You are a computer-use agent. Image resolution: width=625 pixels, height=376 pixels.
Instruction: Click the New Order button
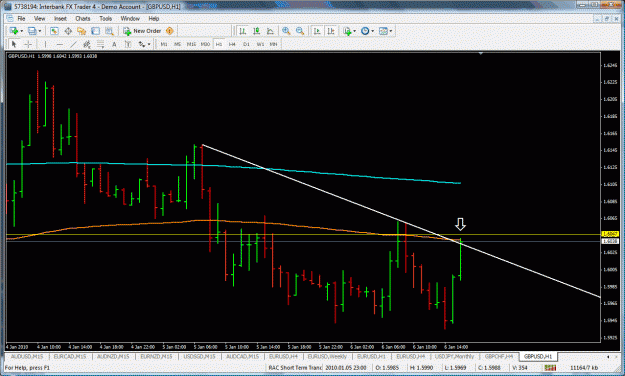(x=142, y=31)
